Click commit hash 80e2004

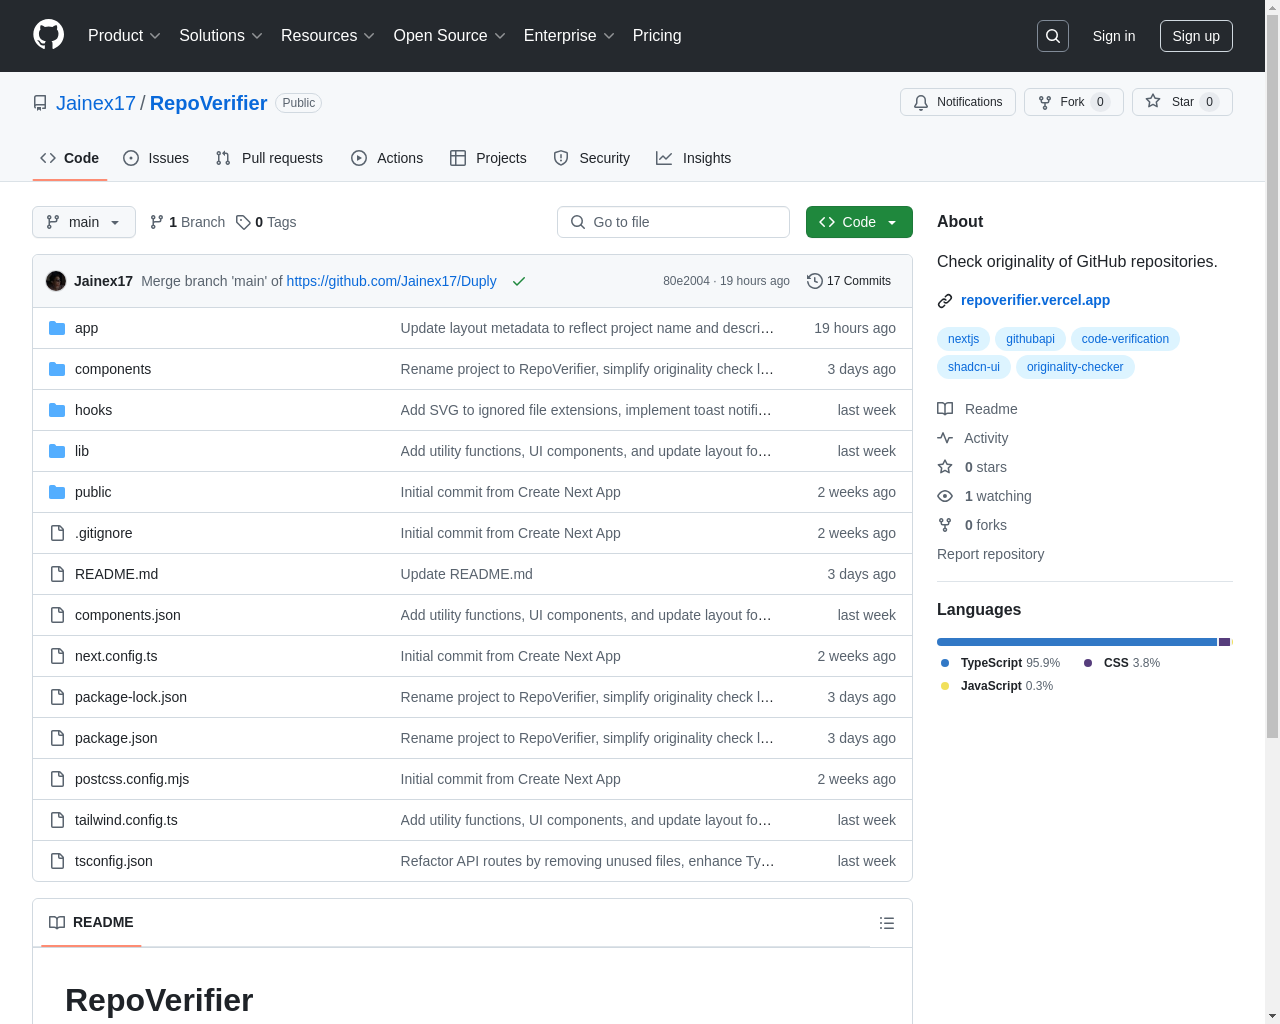pyautogui.click(x=686, y=281)
